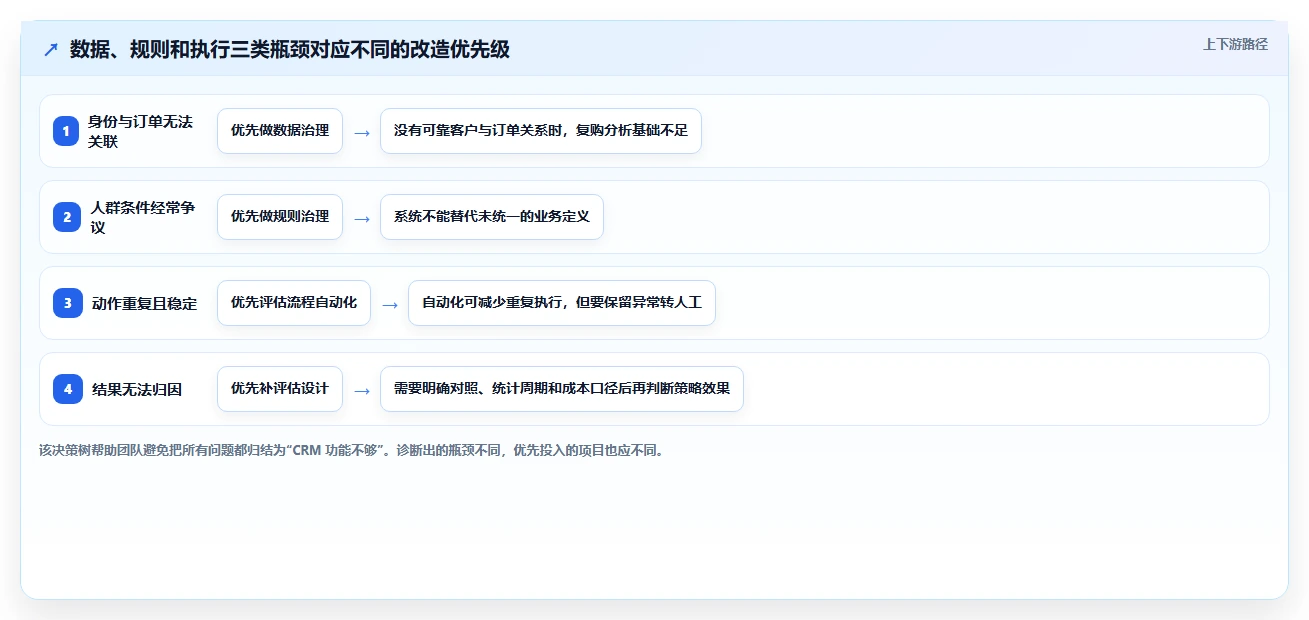Click the box 没有可靠客户与订单关系时，复购分析基础不足

tap(541, 131)
